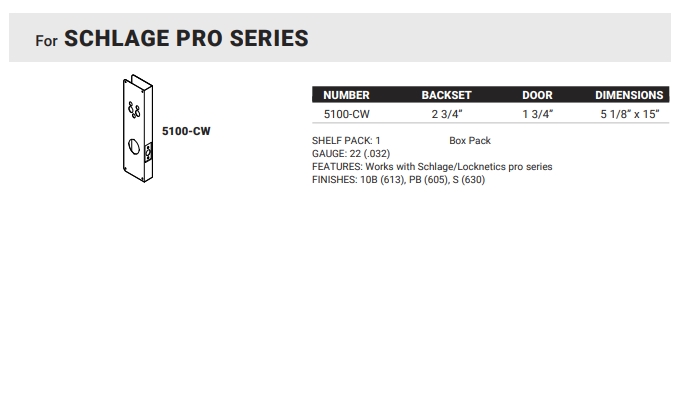Image resolution: width=678 pixels, height=393 pixels.
Task: Click the Box Pack text
Action: (470, 141)
